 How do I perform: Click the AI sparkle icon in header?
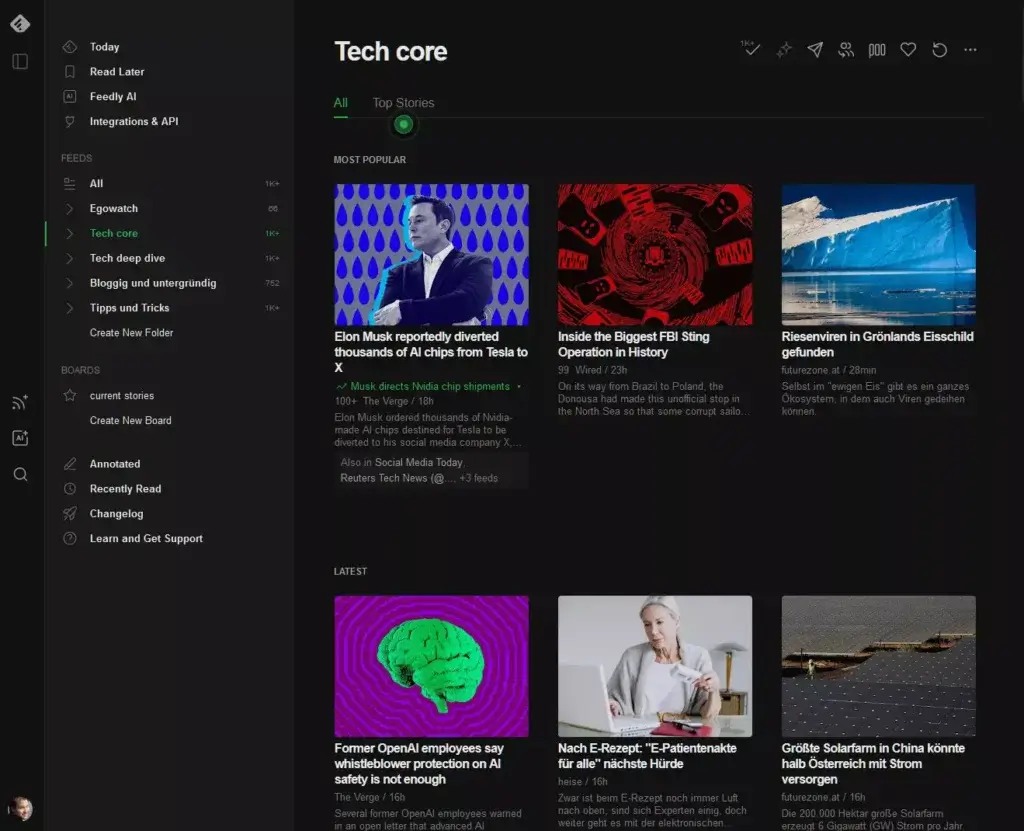784,50
